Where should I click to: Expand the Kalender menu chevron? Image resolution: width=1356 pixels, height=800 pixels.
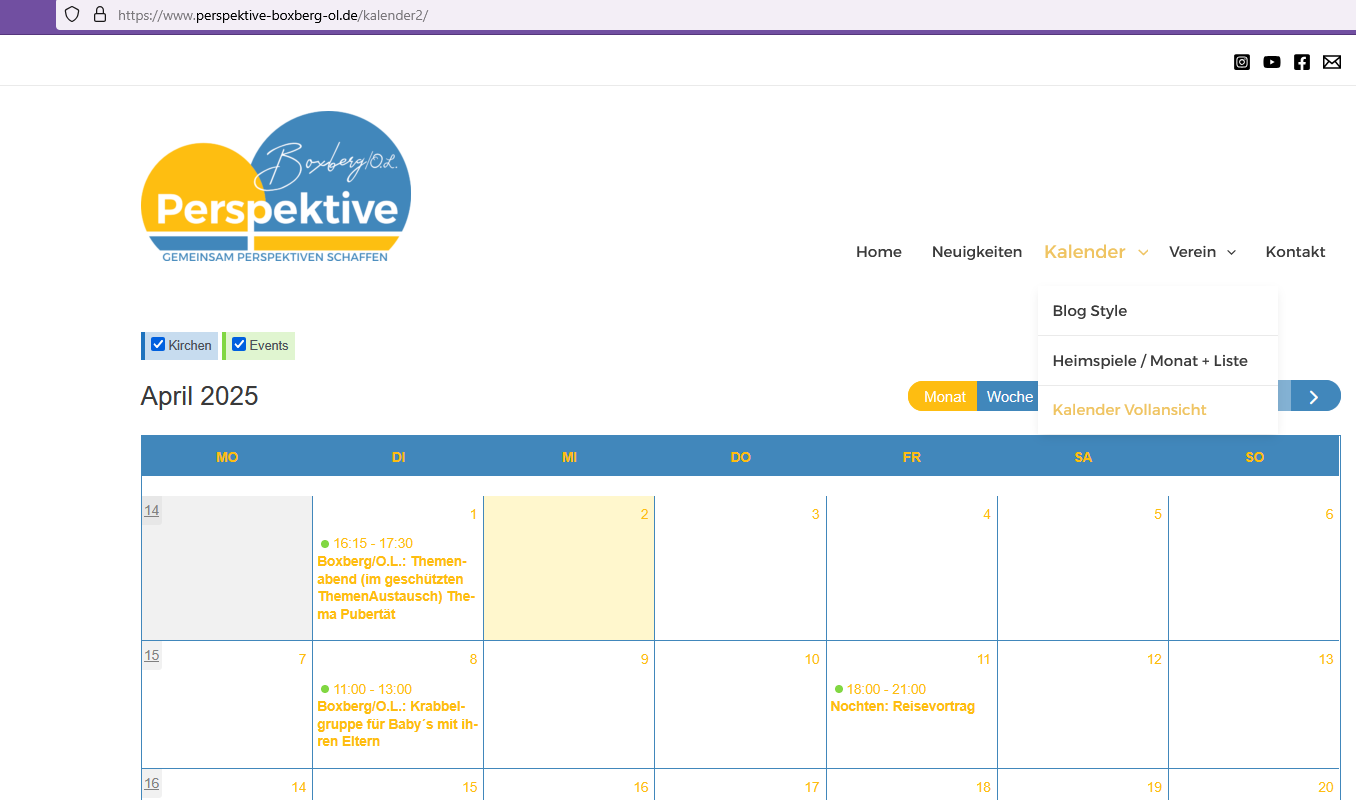pos(1143,253)
